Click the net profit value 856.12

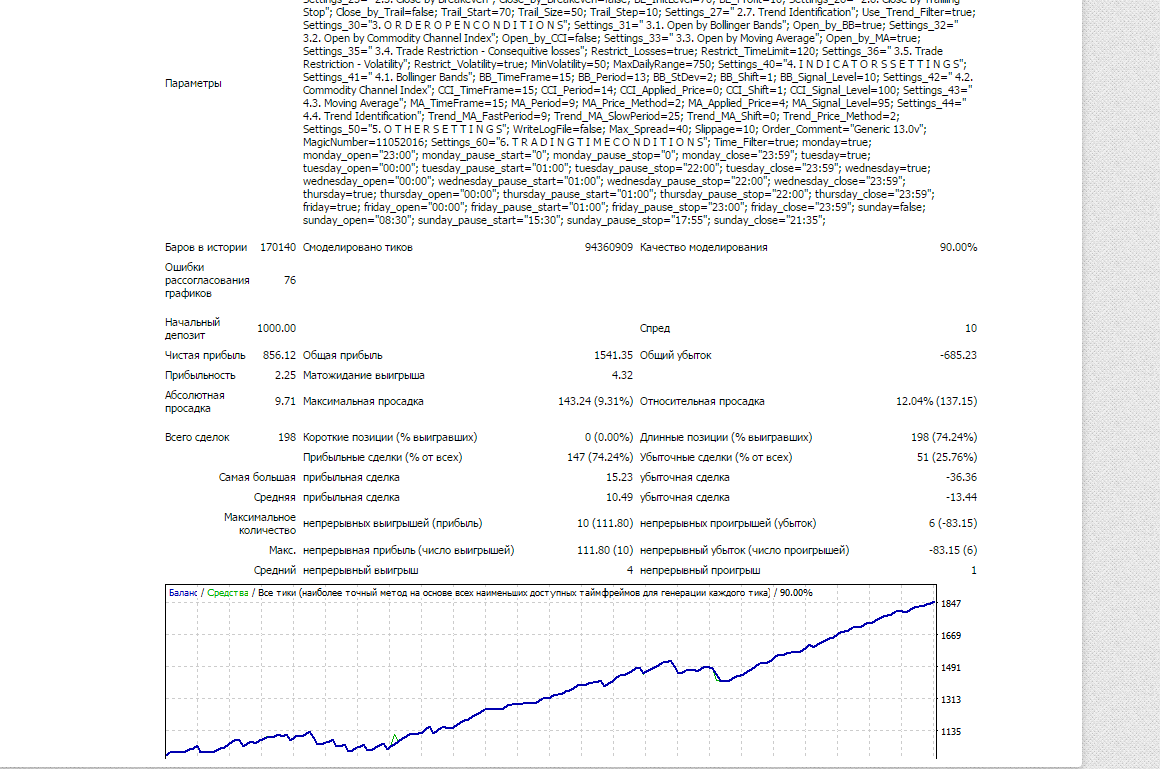pos(279,355)
